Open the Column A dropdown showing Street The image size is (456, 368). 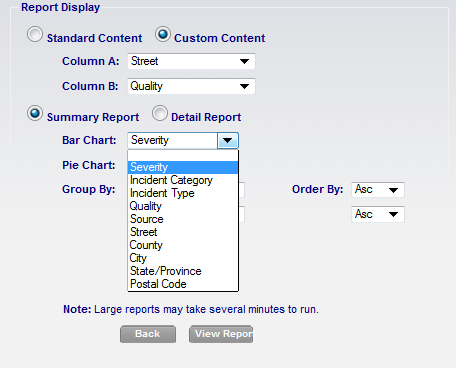(x=191, y=61)
